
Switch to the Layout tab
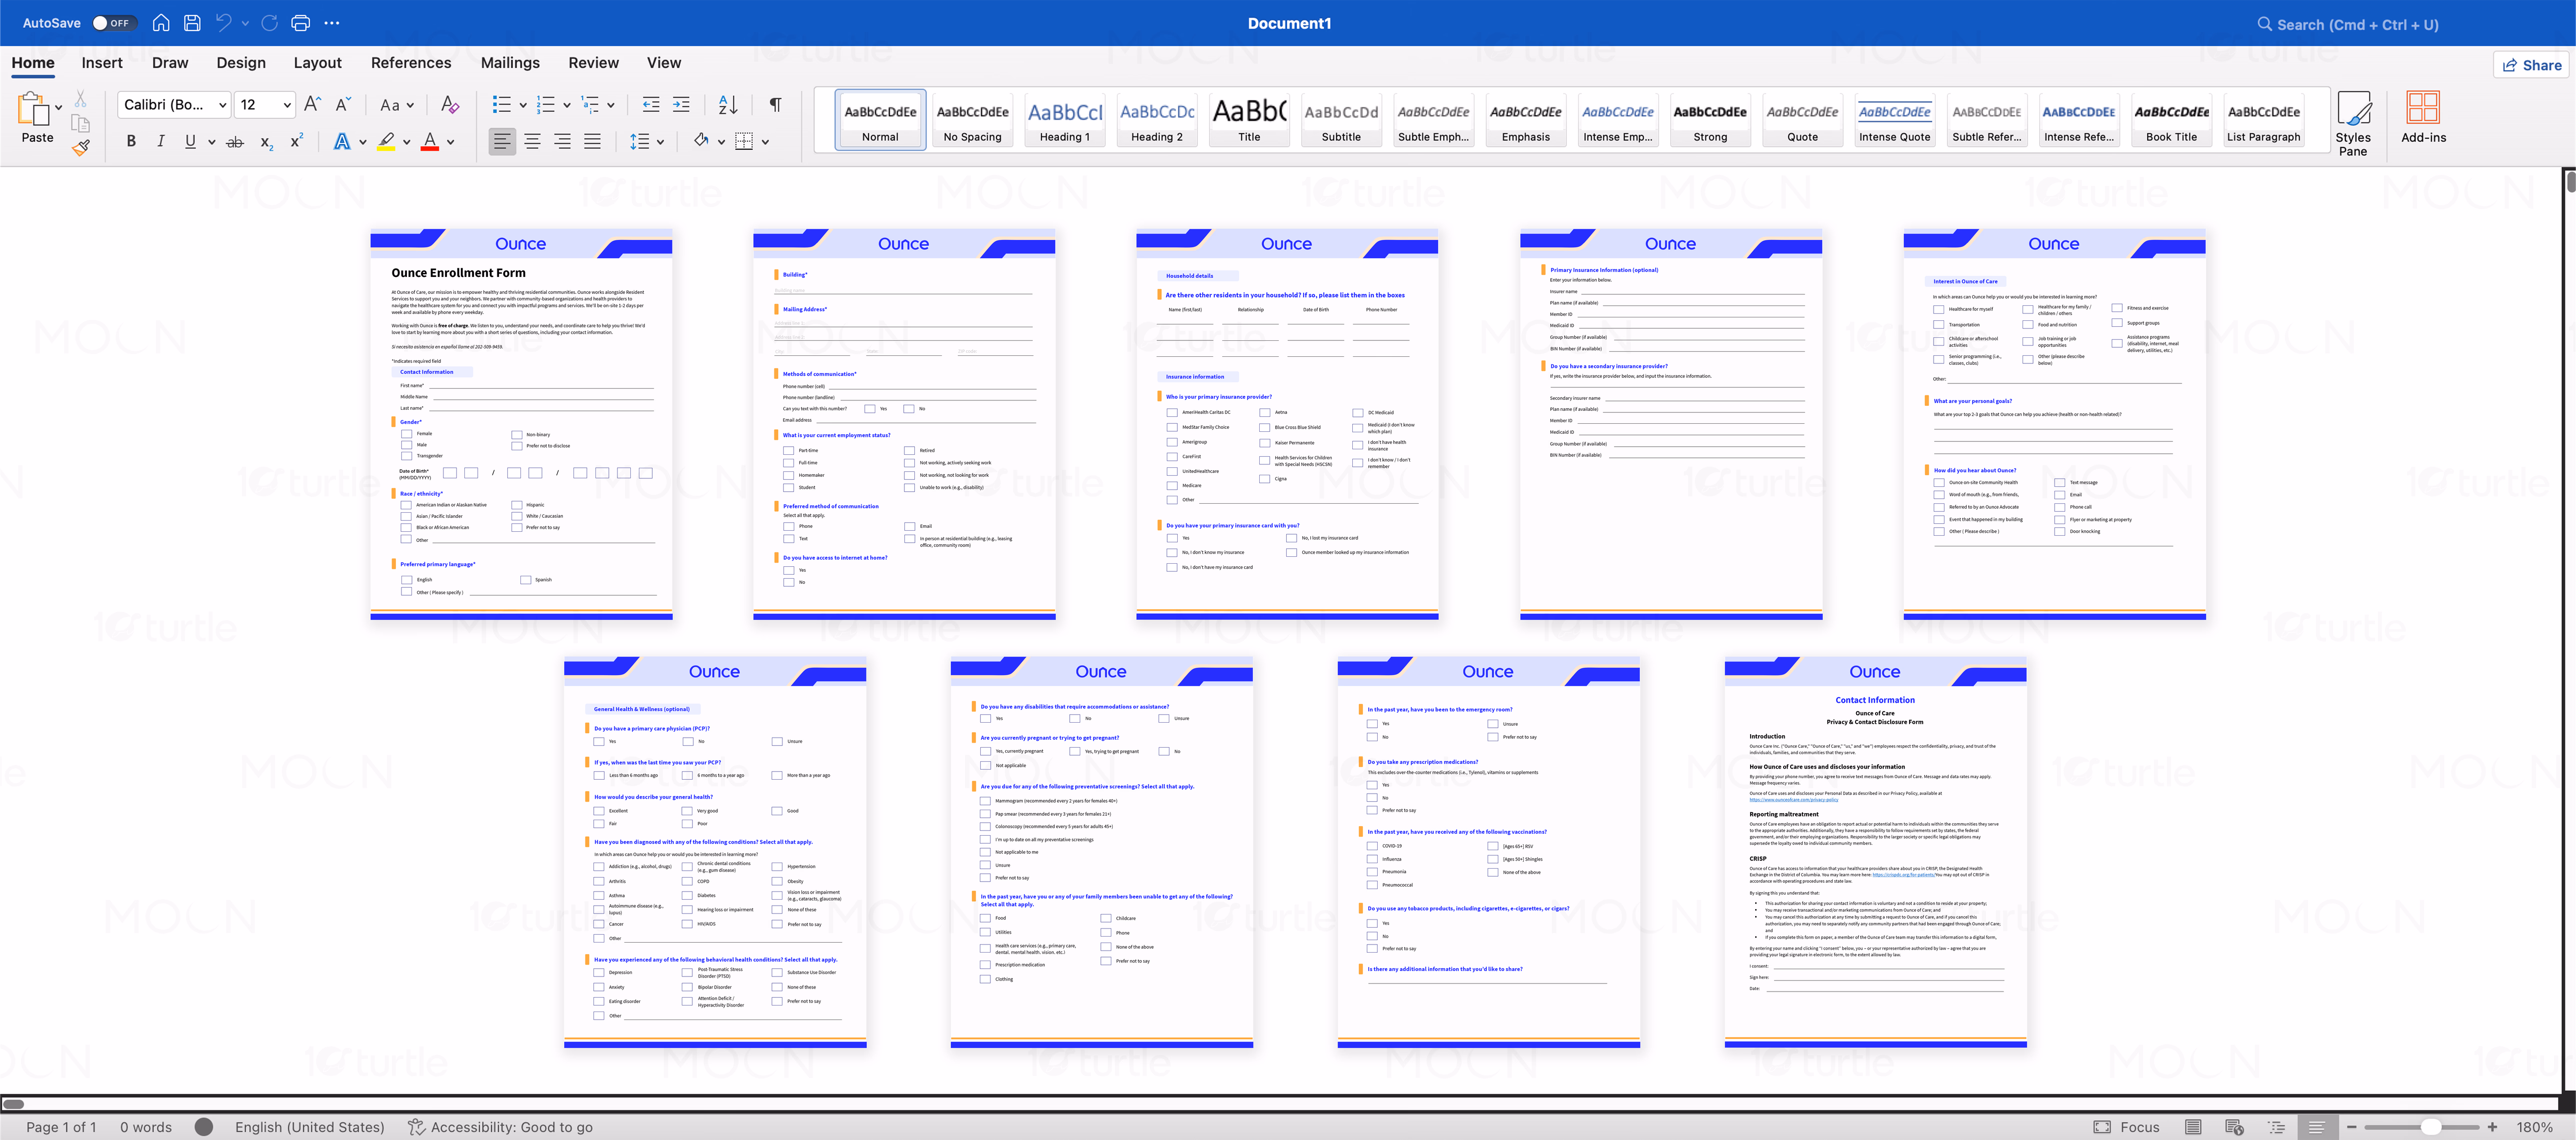pos(317,63)
